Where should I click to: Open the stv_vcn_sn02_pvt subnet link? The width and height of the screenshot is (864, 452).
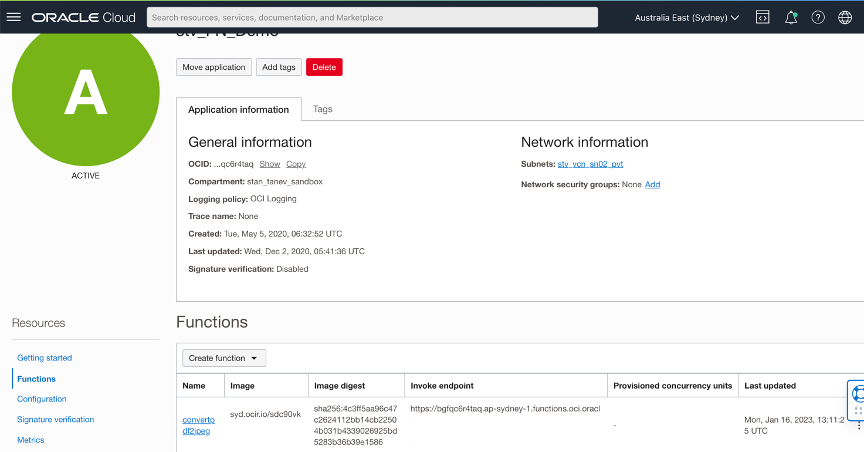590,164
